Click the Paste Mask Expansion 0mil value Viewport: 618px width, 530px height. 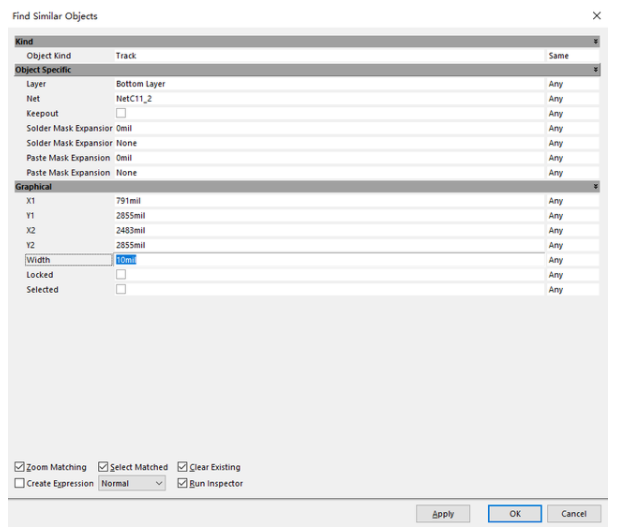(329, 158)
